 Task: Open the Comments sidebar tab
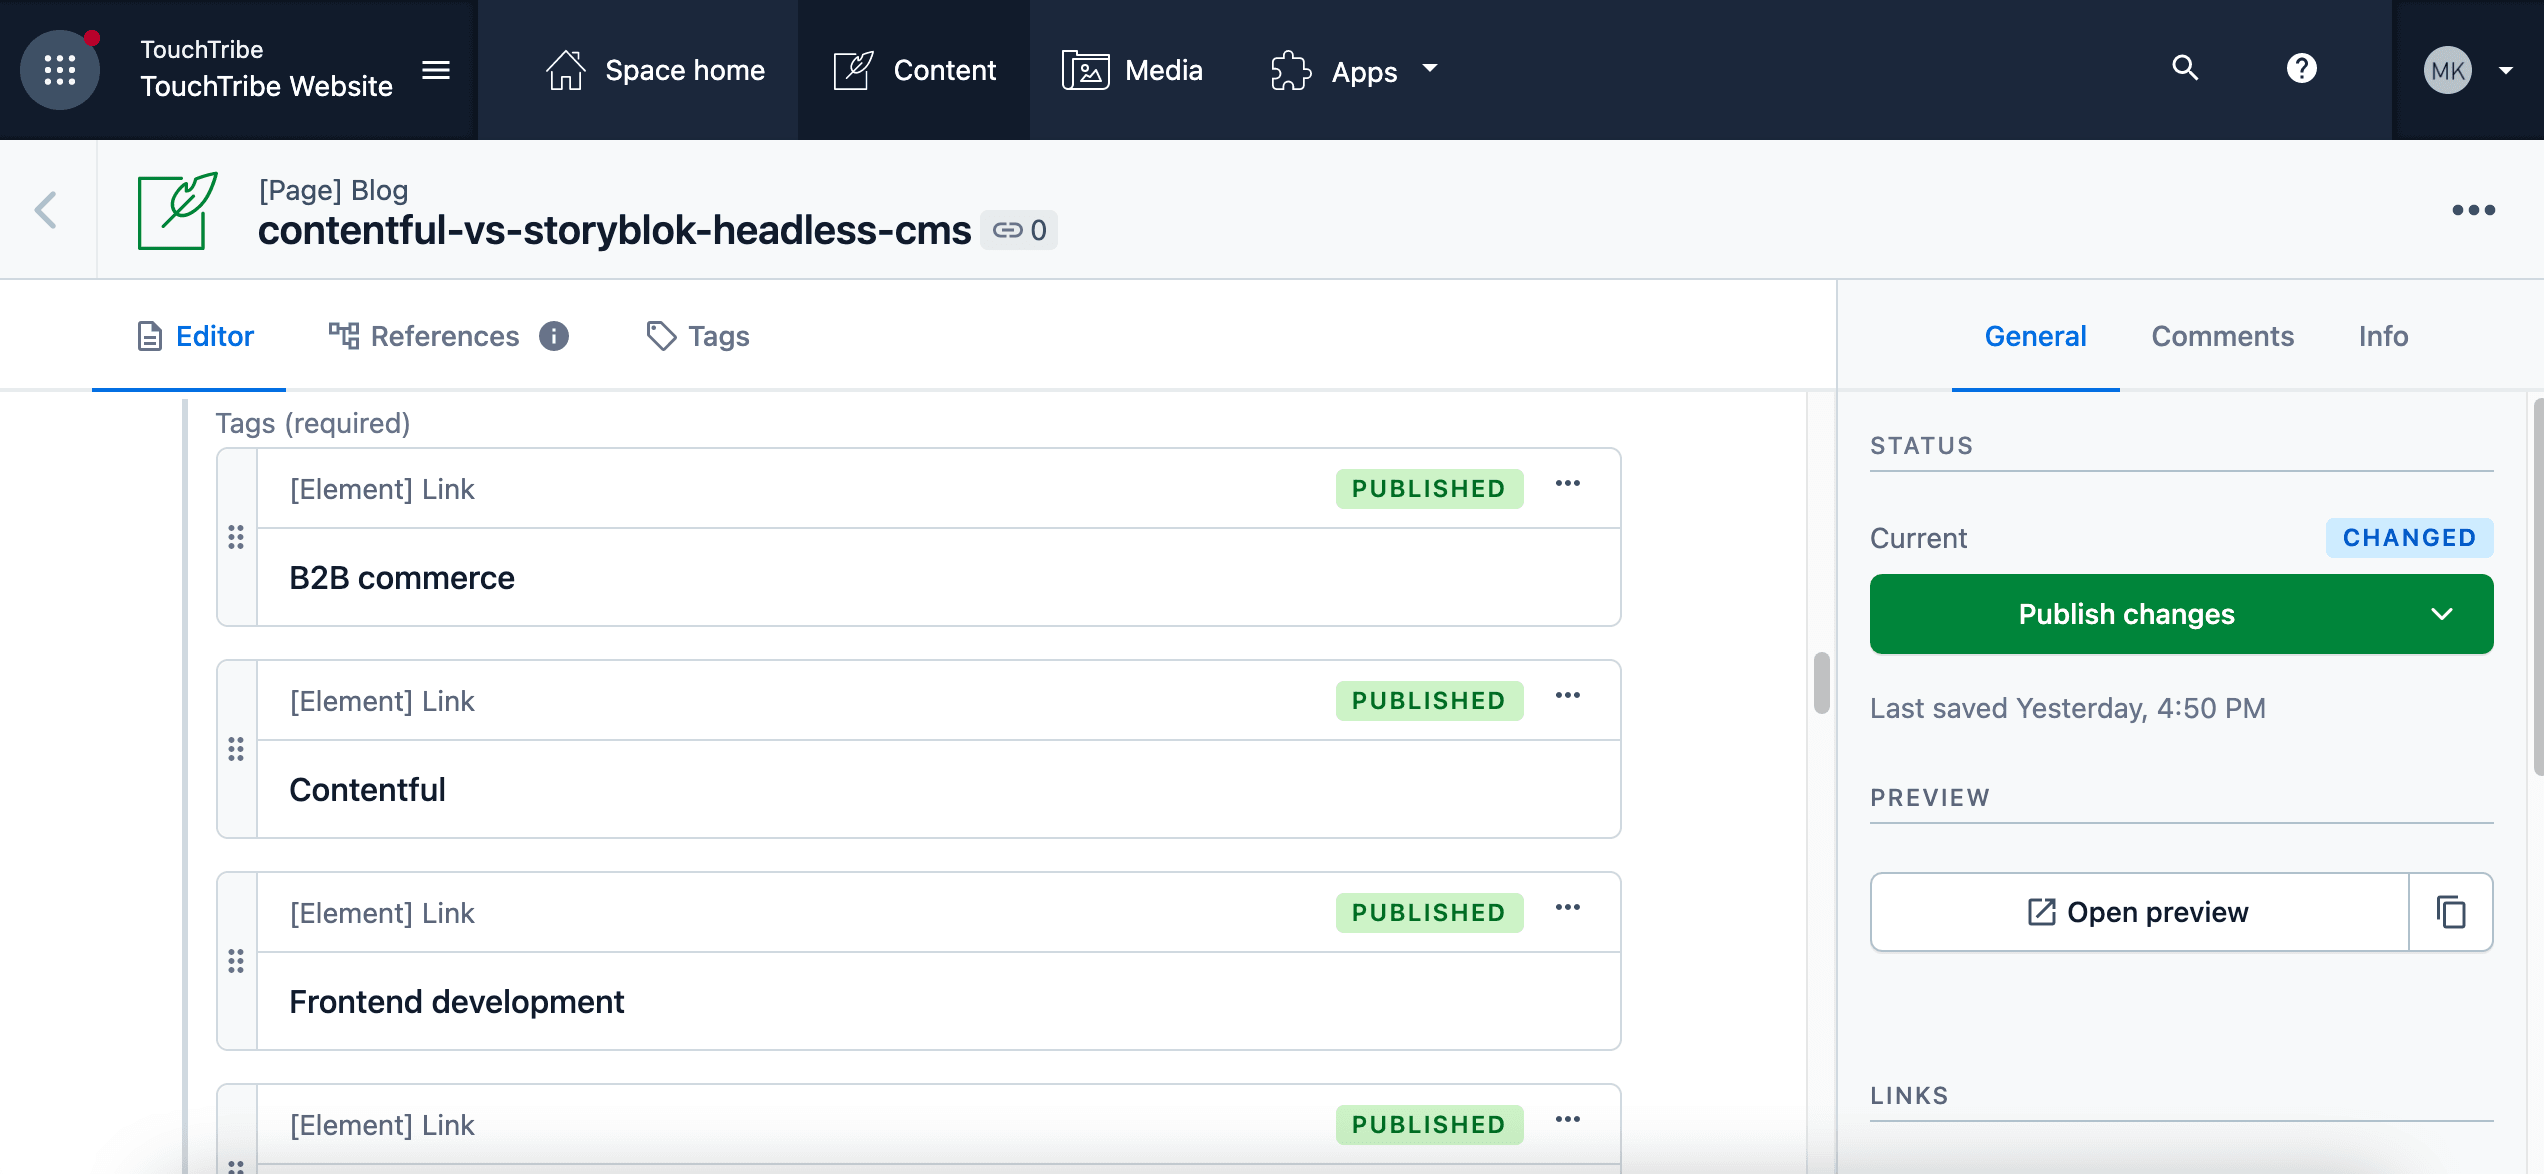coord(2223,336)
